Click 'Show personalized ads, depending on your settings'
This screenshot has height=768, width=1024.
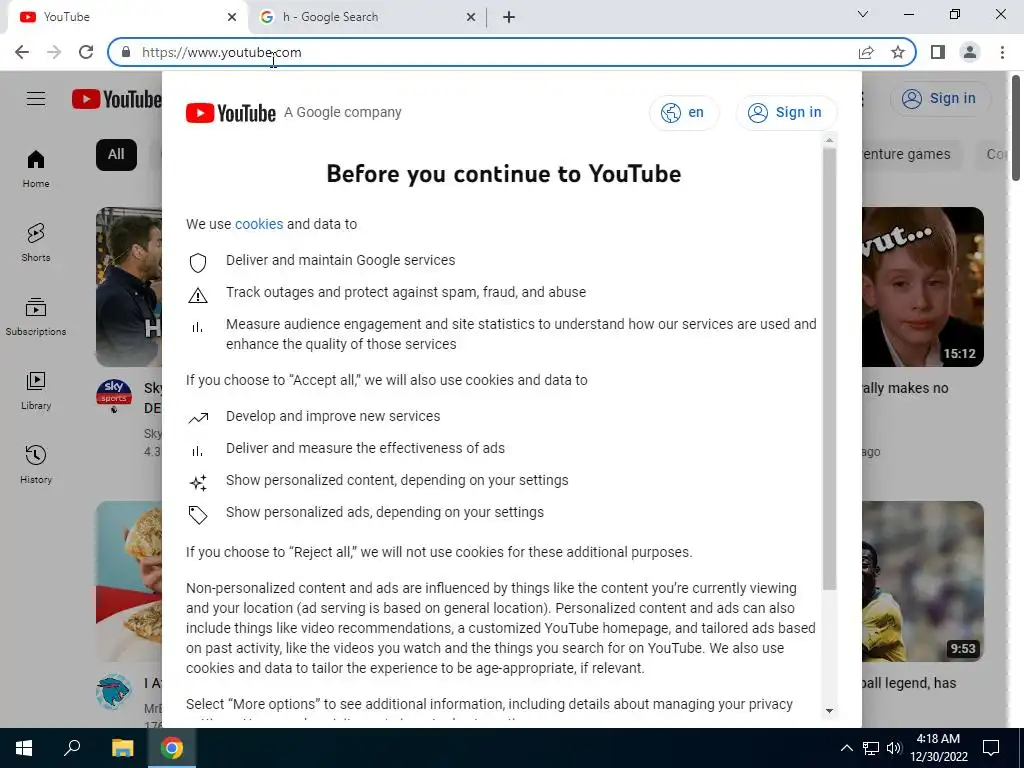point(385,512)
